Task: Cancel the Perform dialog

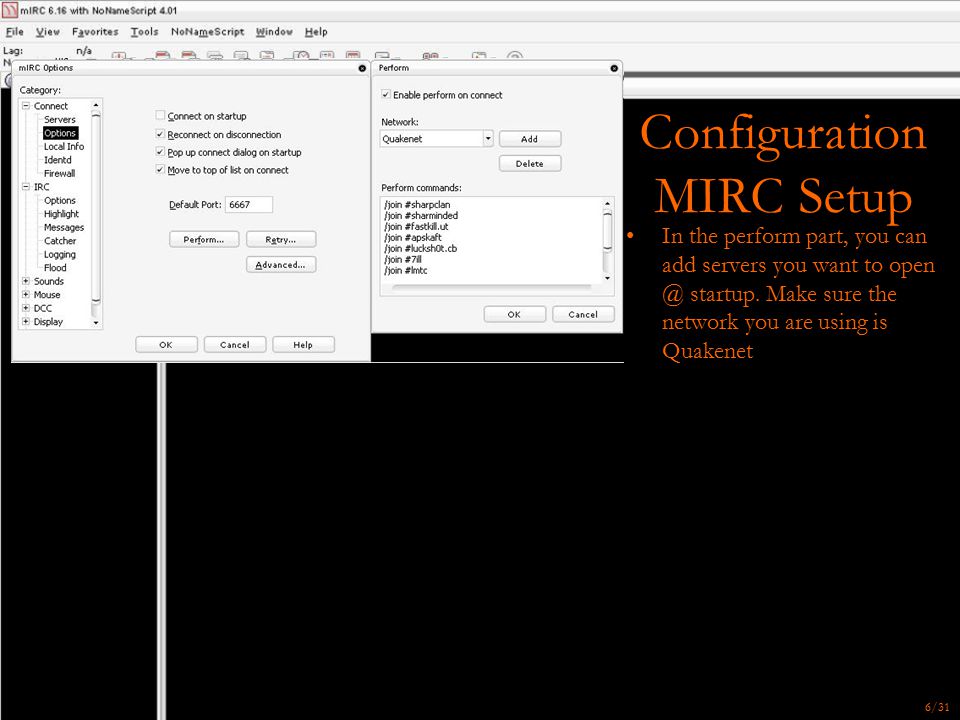Action: 583,314
